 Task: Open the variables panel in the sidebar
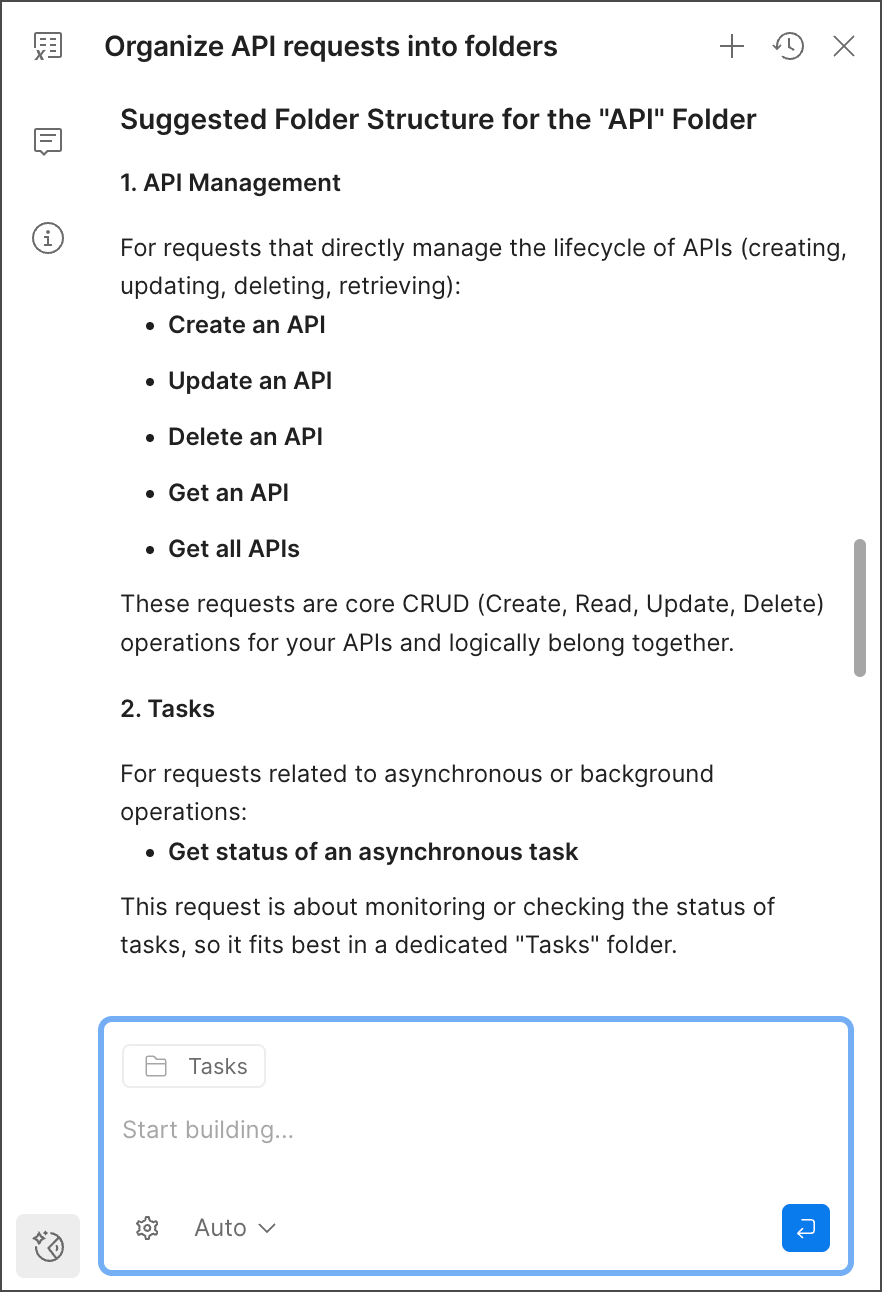(x=48, y=46)
